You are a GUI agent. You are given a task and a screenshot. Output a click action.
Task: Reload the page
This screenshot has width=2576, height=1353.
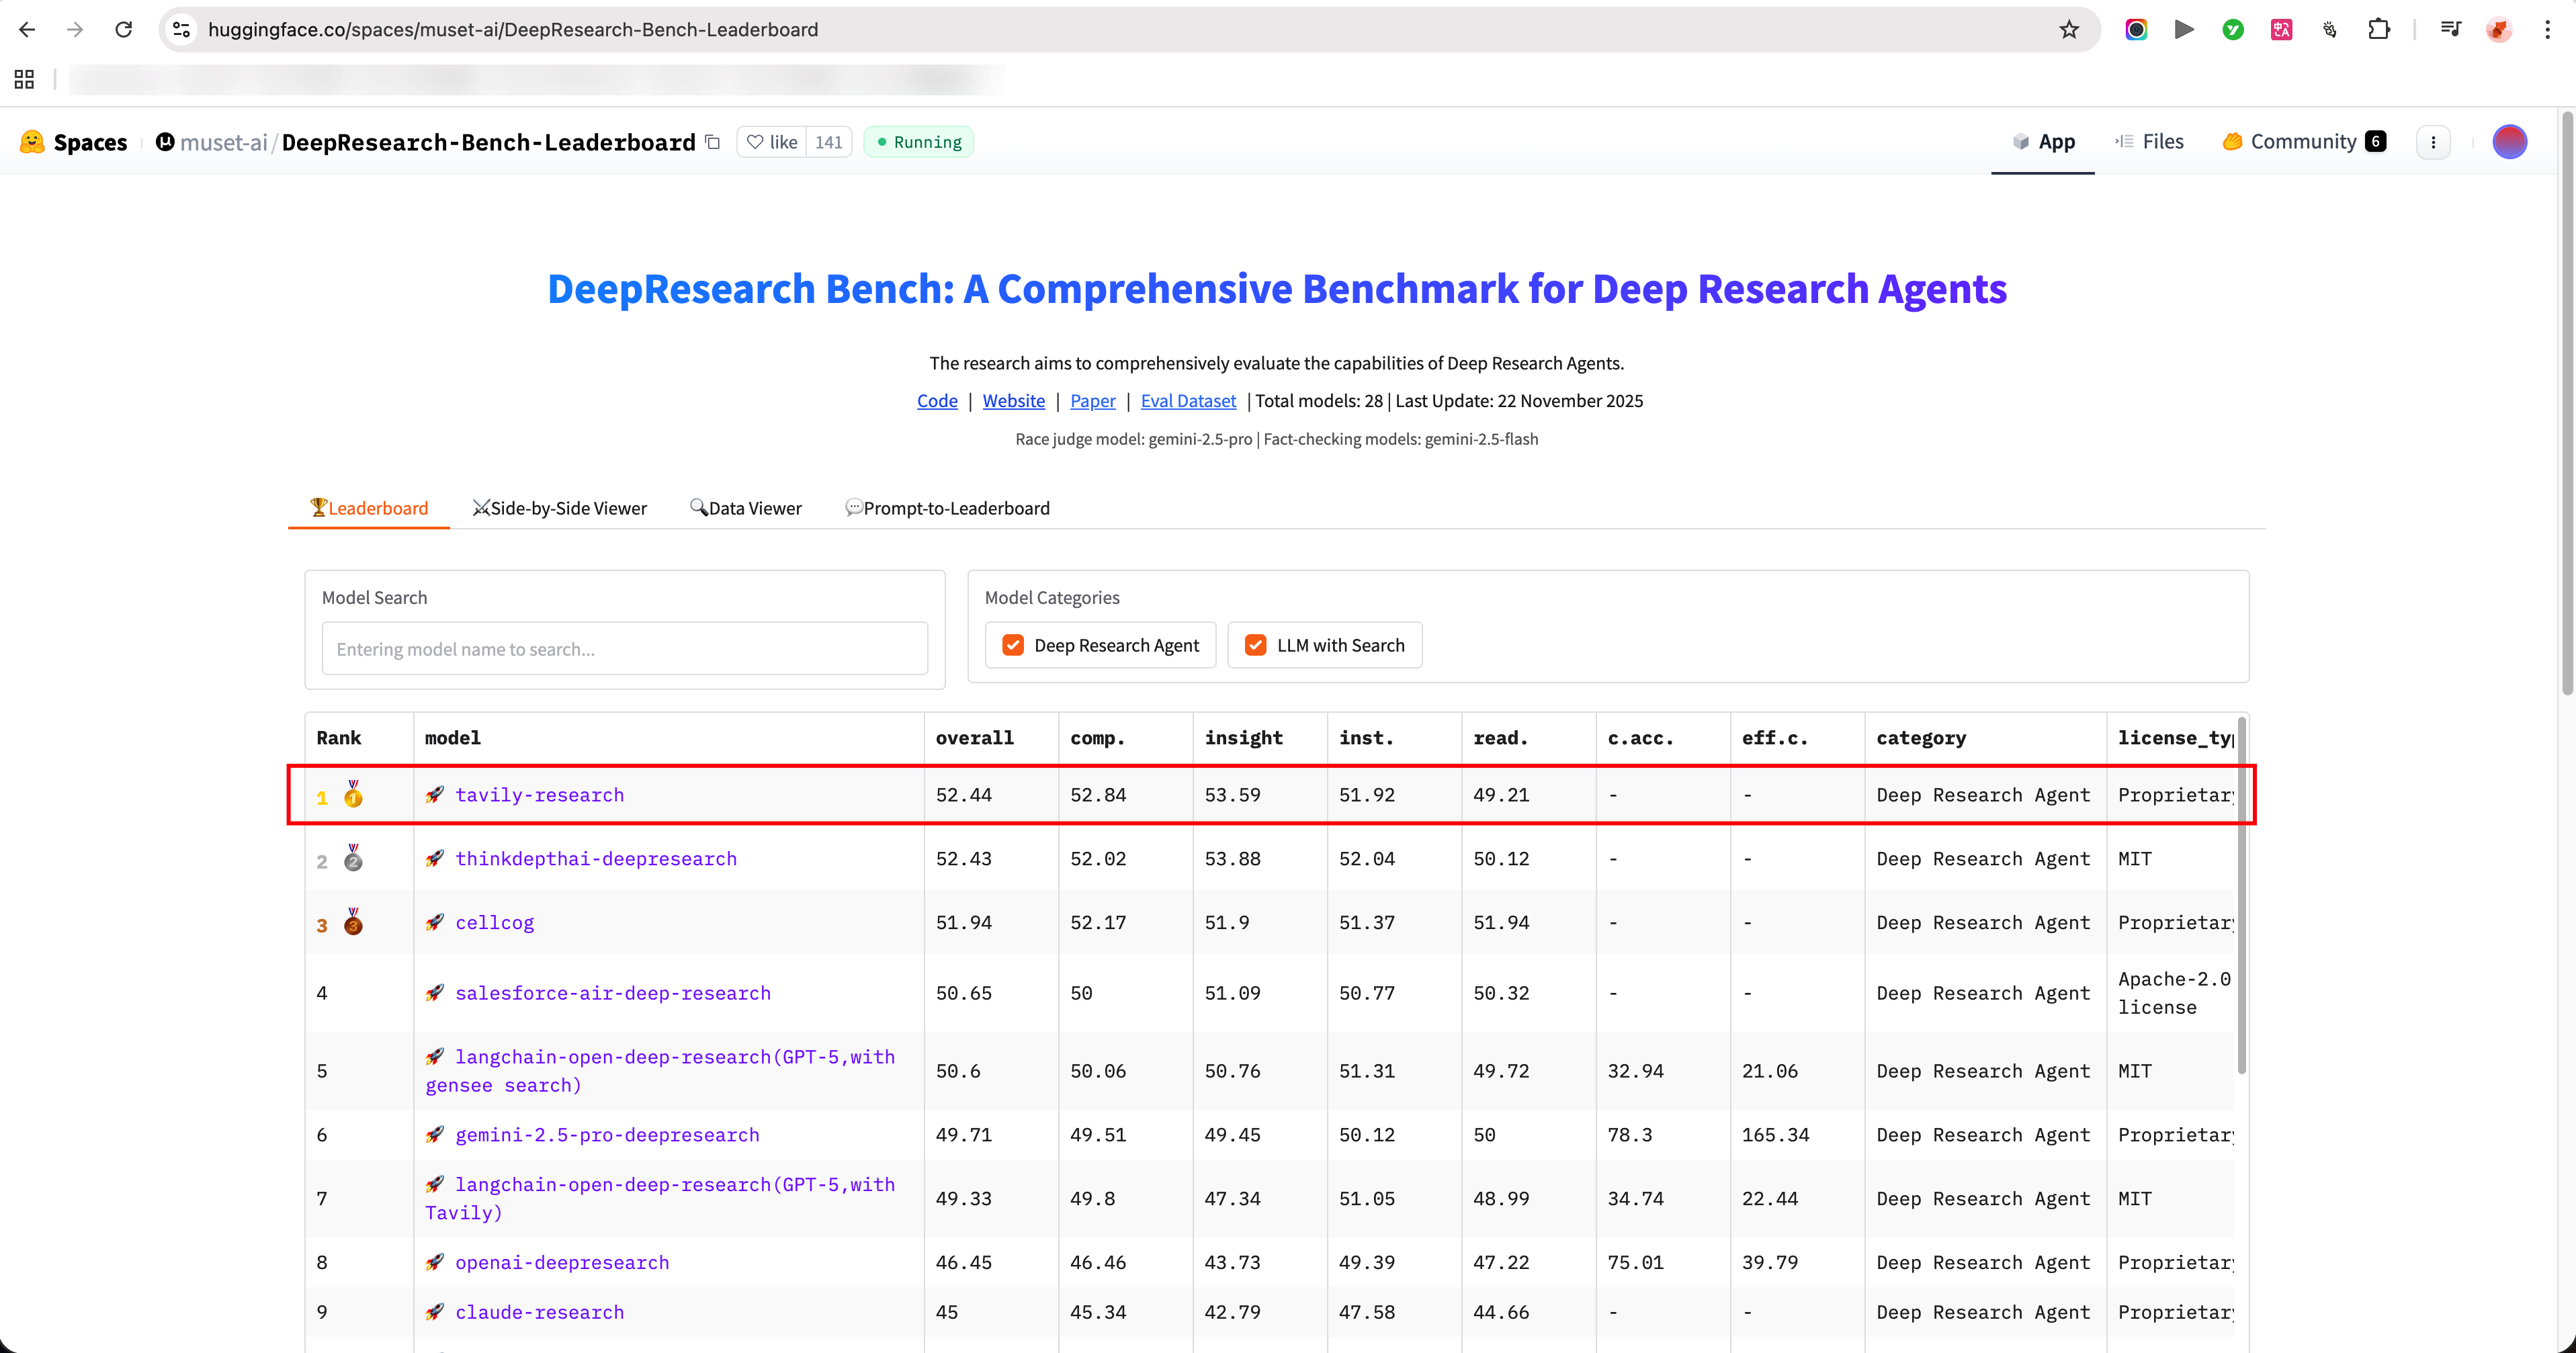(x=124, y=30)
